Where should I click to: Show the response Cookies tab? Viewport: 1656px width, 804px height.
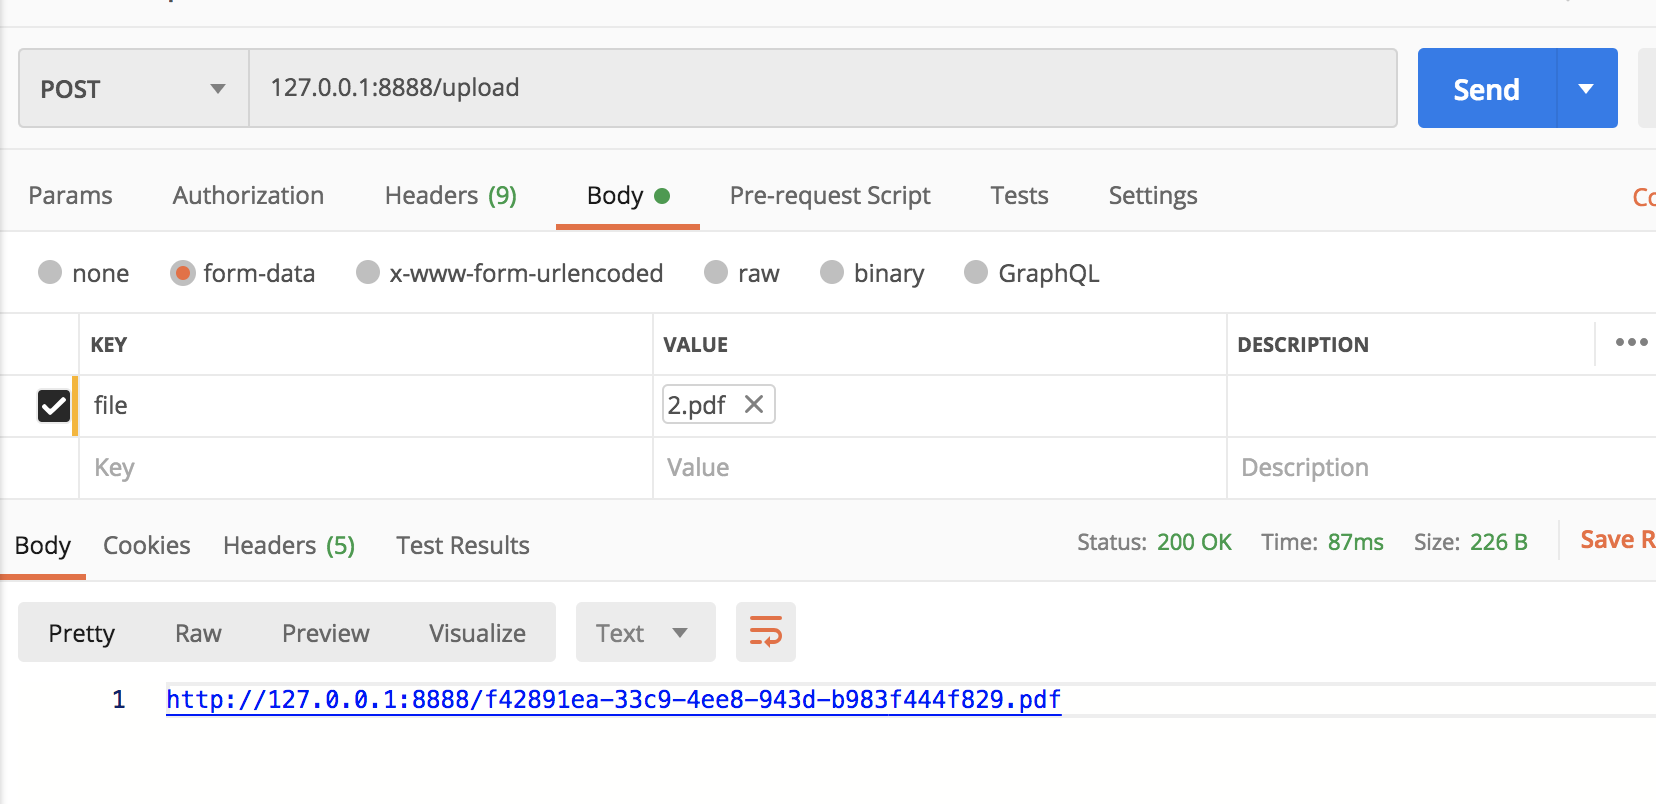146,545
